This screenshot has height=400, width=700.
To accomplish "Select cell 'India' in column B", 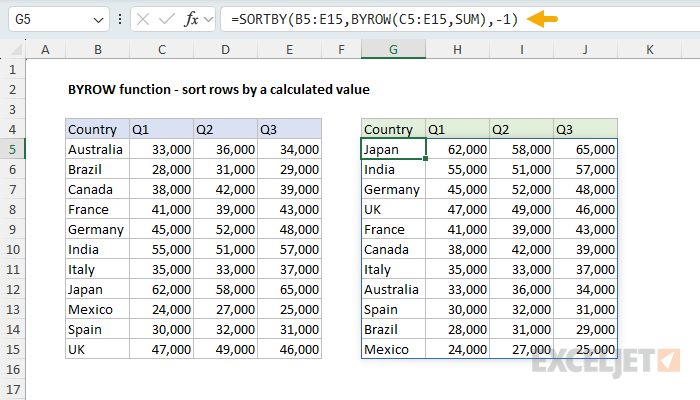I will (97, 250).
